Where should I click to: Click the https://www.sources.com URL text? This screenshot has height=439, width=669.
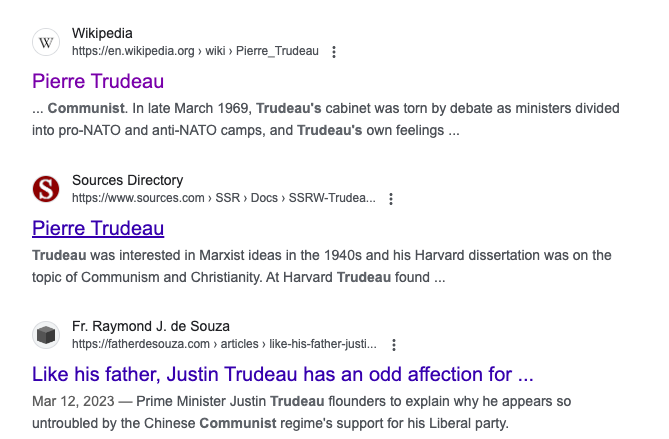[138, 198]
